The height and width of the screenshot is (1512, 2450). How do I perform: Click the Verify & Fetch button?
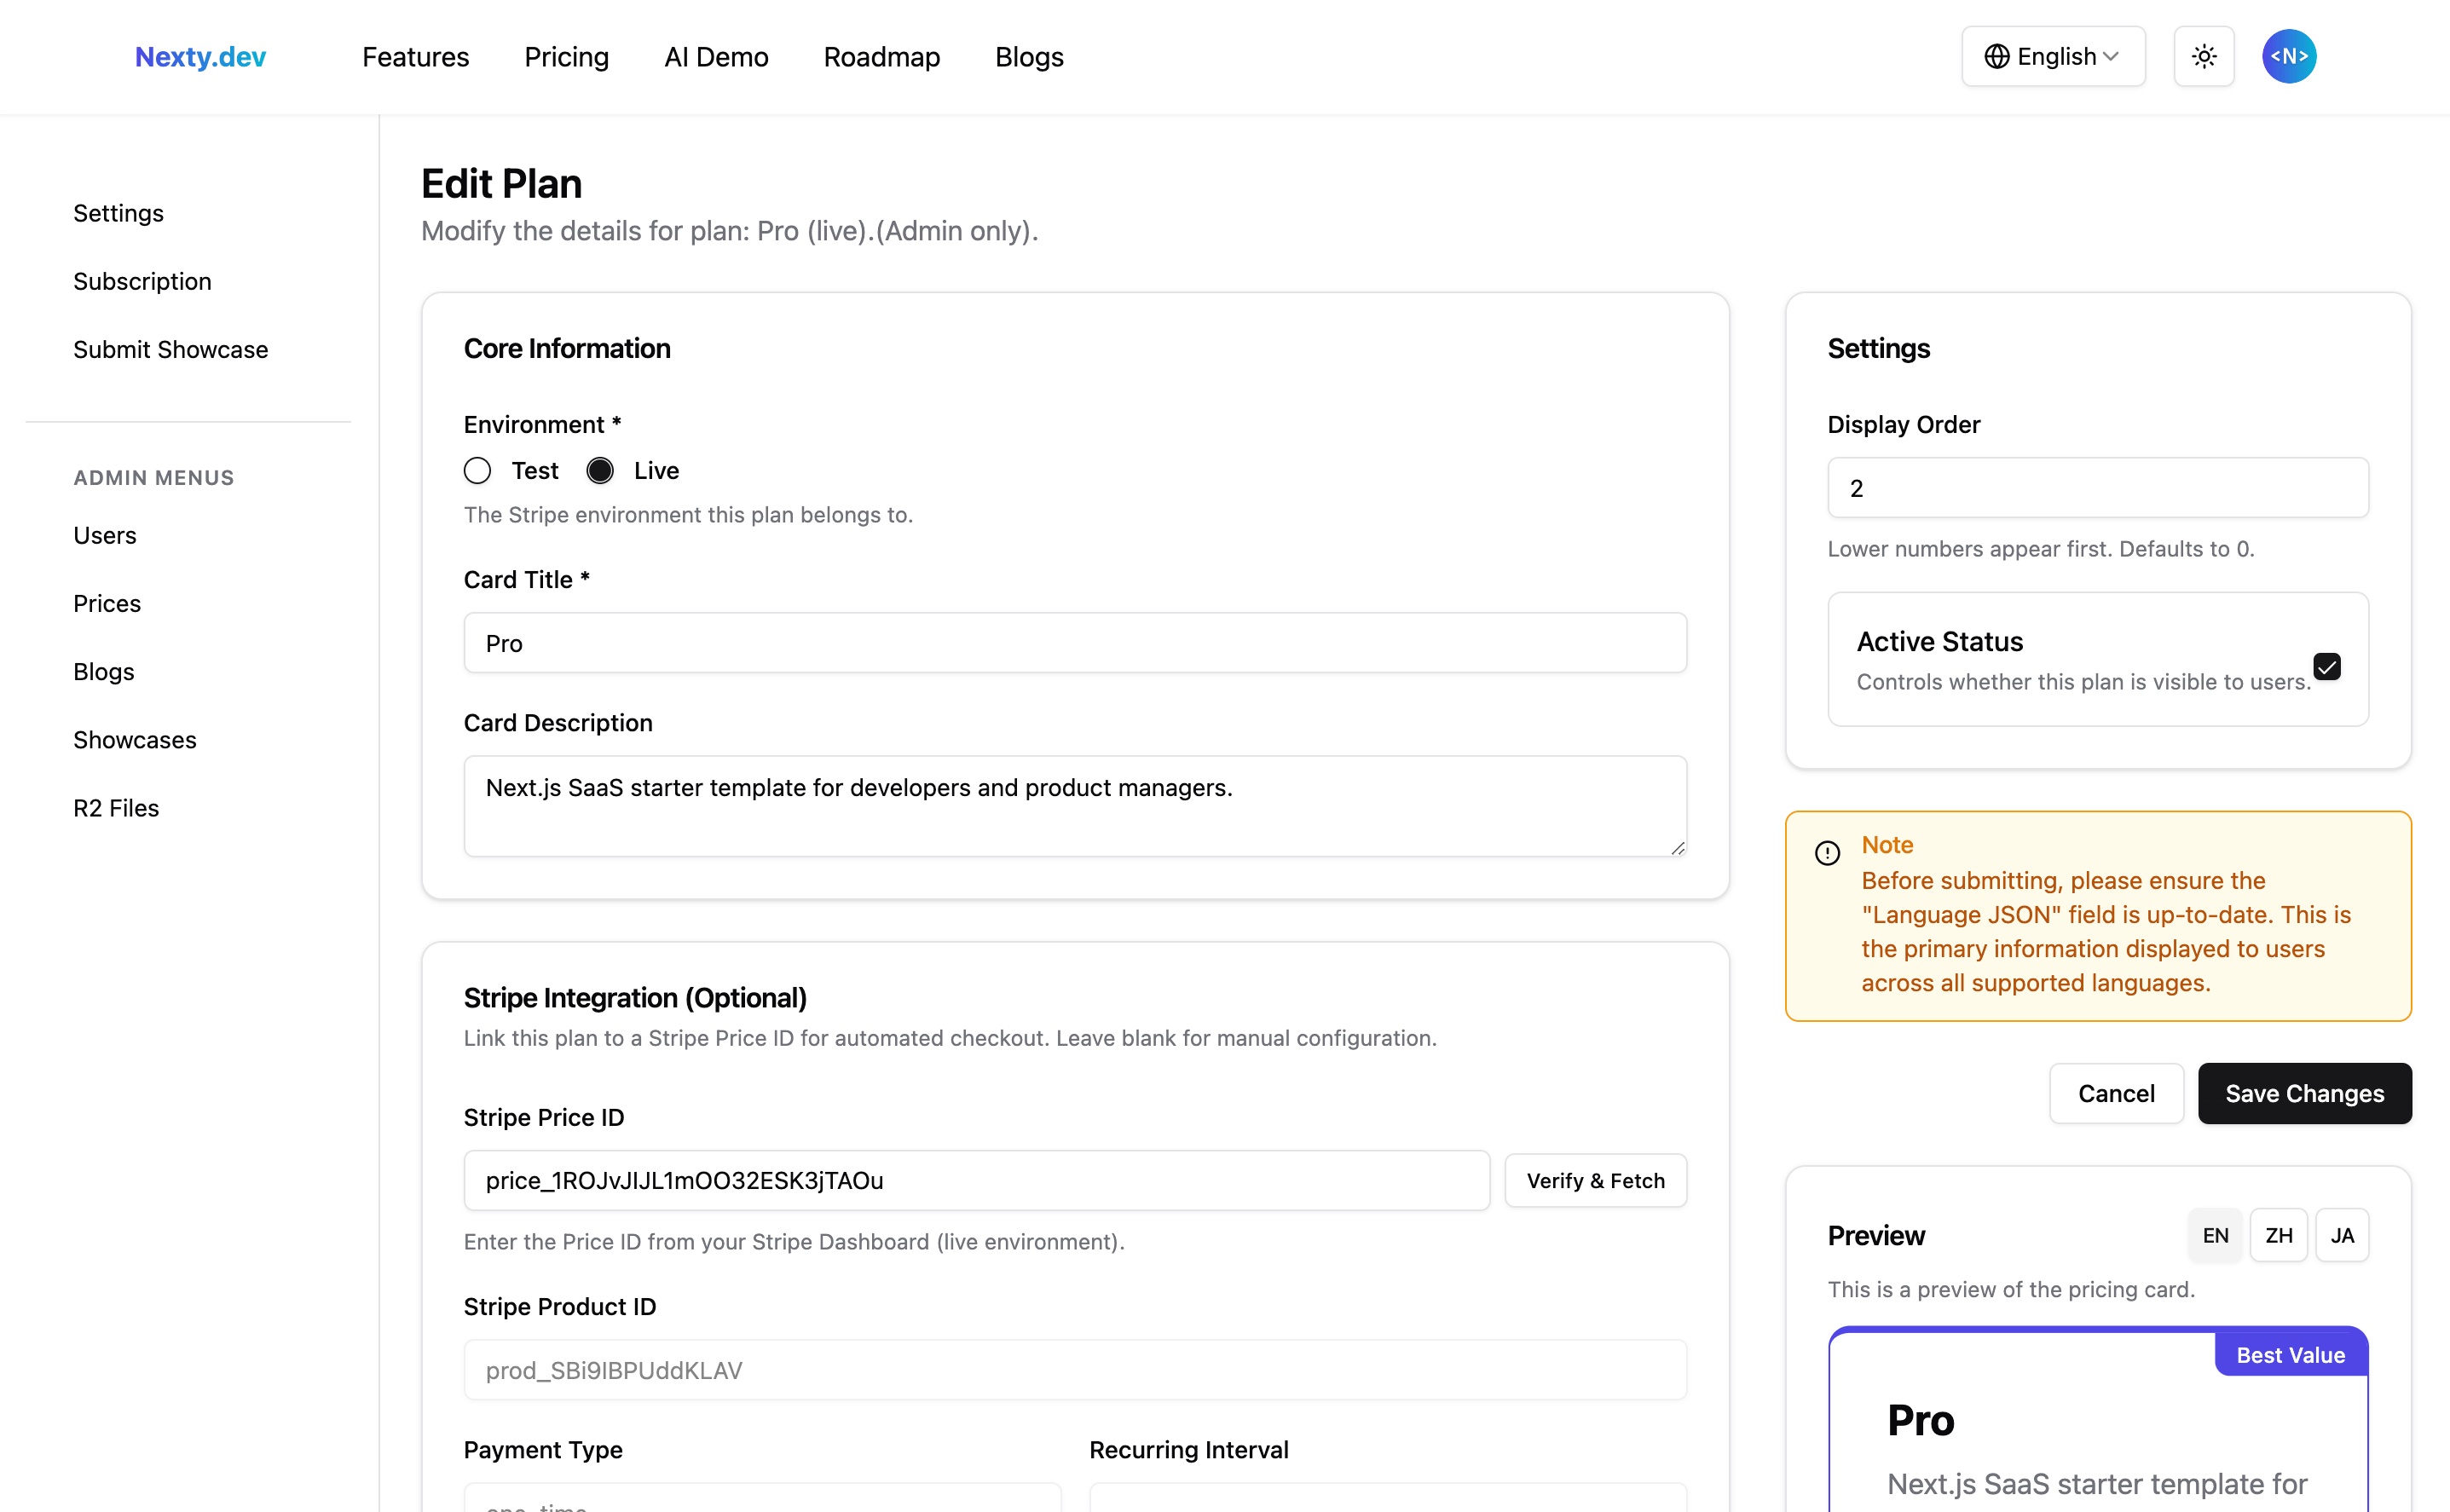click(1595, 1181)
